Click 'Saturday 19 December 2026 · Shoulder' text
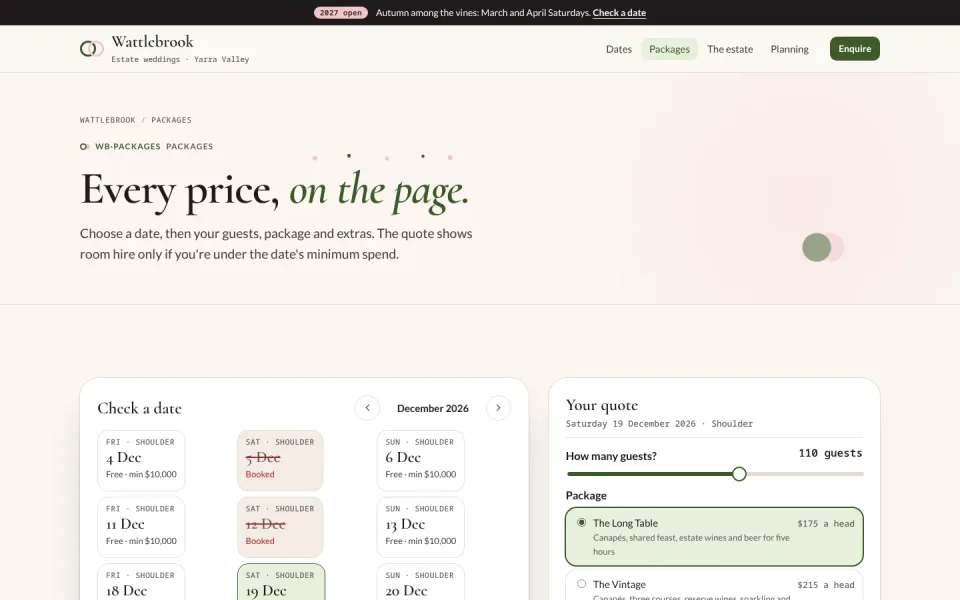This screenshot has width=960, height=600. coord(659,424)
